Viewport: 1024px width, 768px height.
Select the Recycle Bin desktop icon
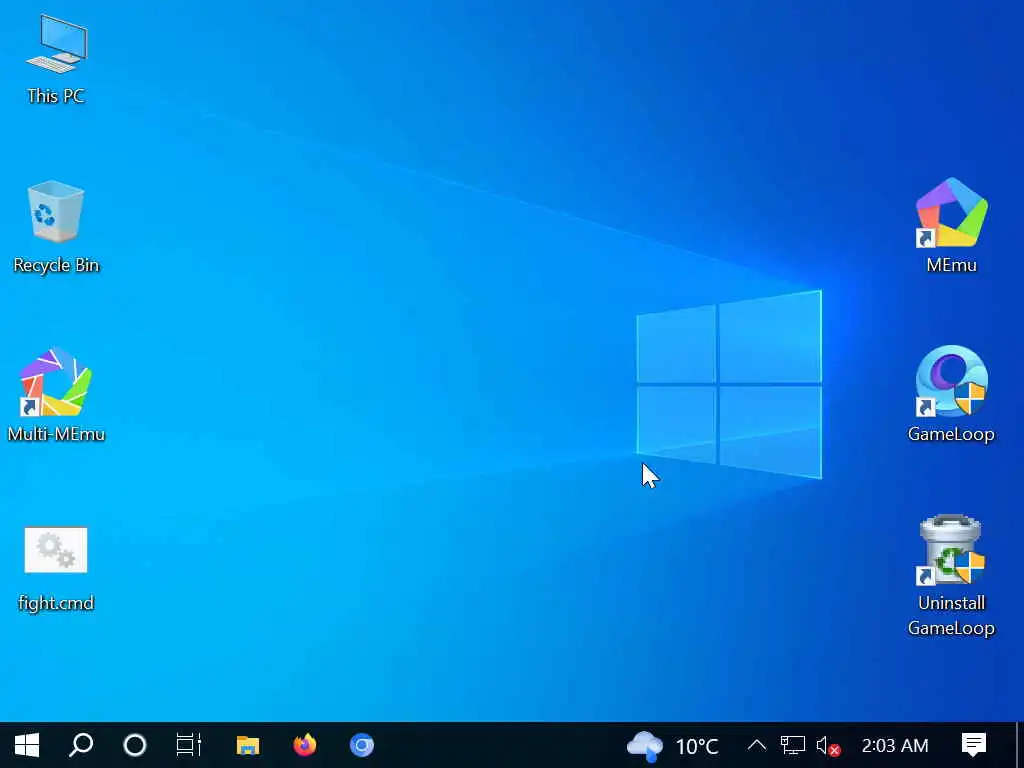point(56,212)
